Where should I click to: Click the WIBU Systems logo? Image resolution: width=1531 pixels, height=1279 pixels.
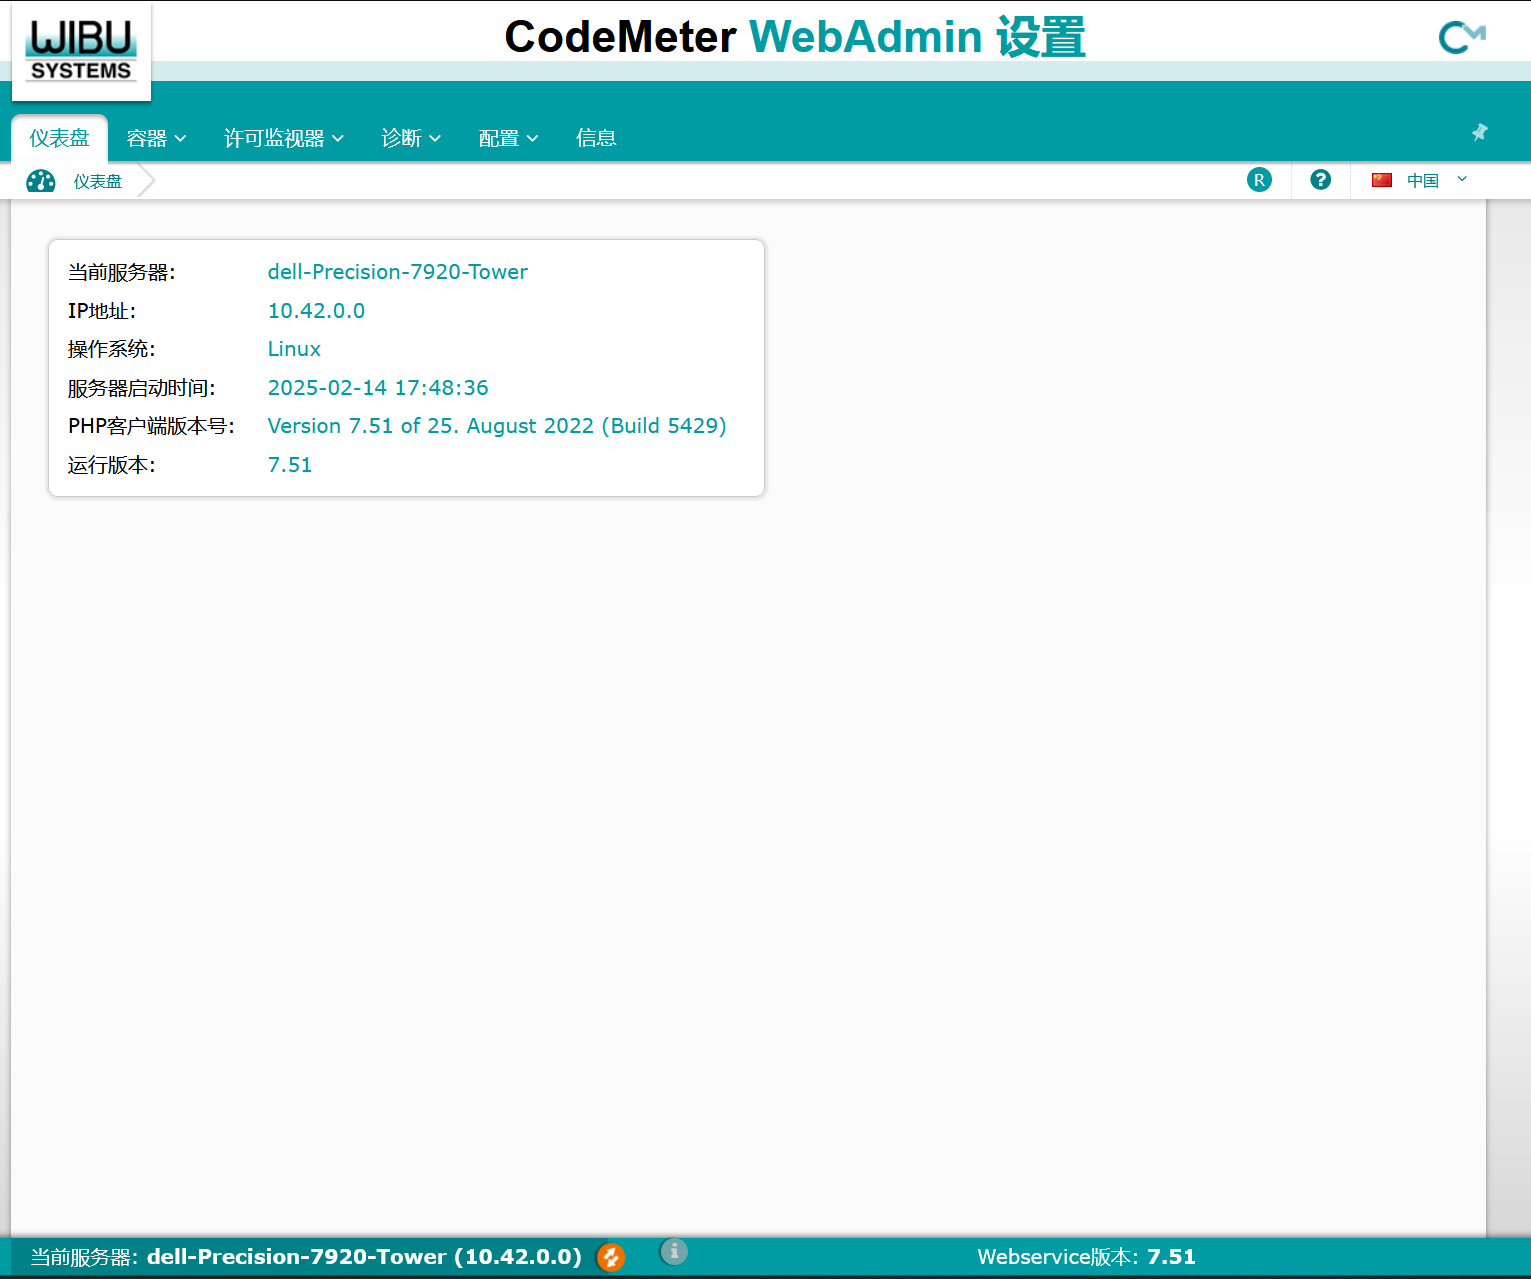[x=81, y=51]
